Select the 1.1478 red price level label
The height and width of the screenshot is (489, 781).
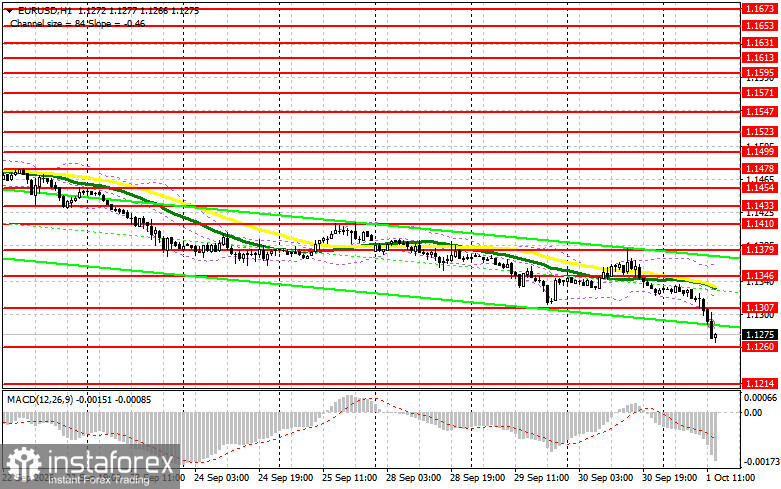[760, 169]
